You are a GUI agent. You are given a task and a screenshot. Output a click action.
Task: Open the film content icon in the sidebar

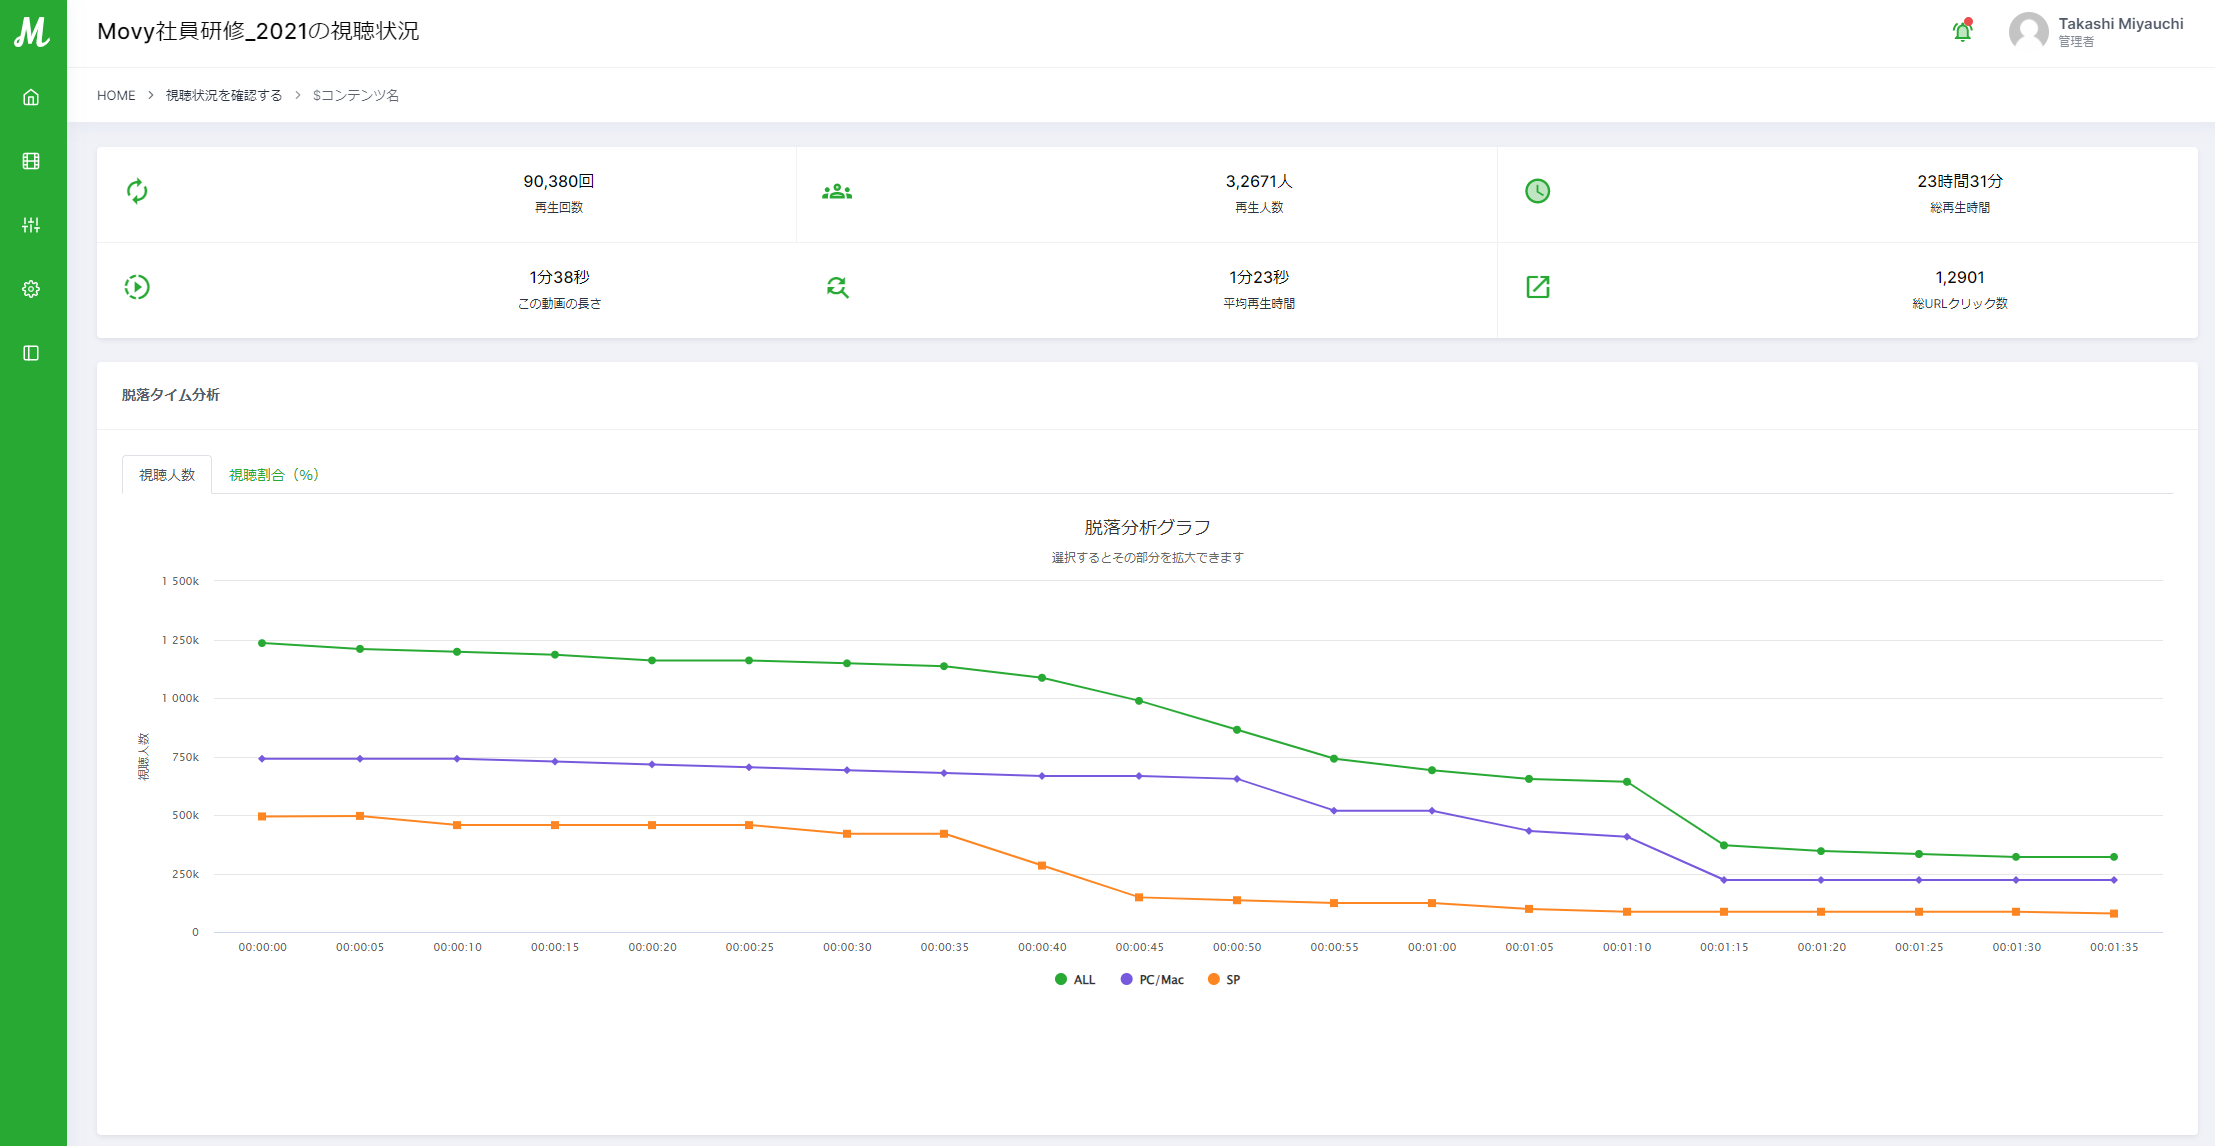coord(31,161)
